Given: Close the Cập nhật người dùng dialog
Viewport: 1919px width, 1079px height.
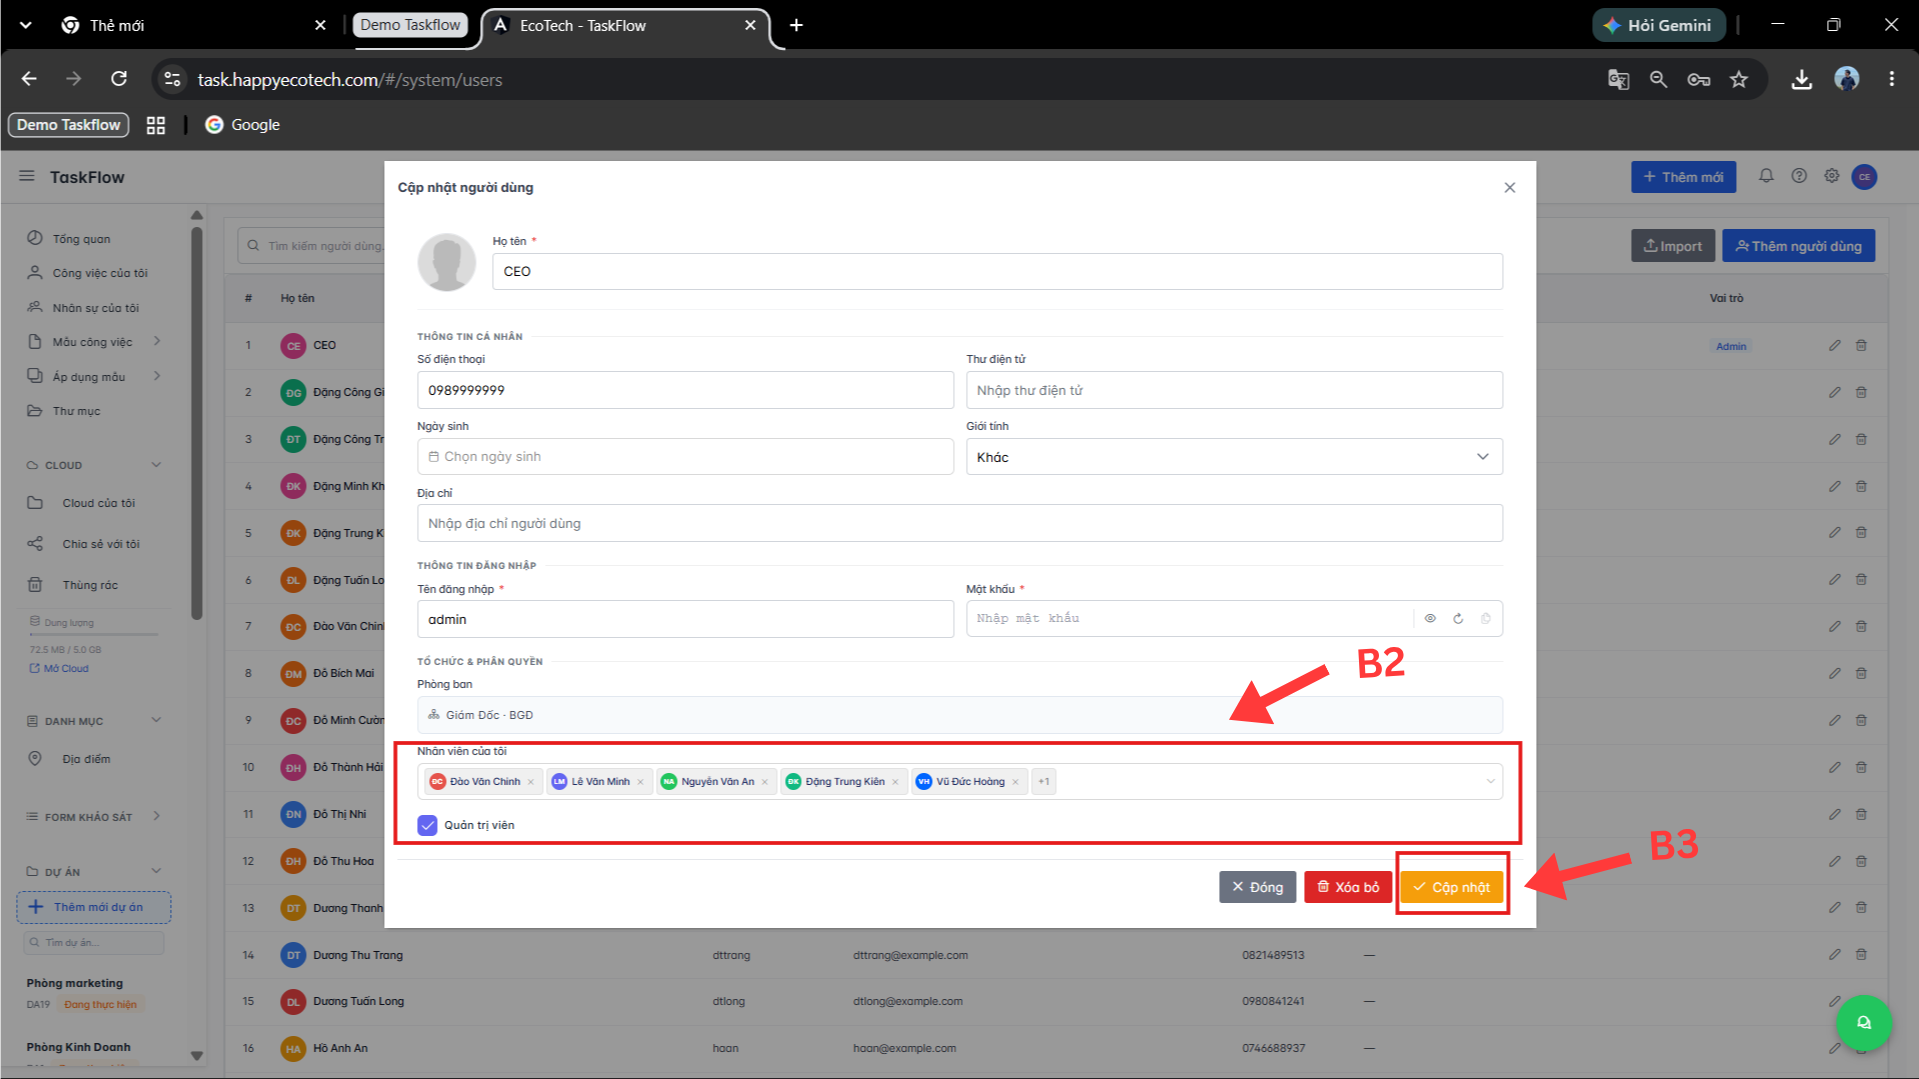Looking at the screenshot, I should (1509, 188).
